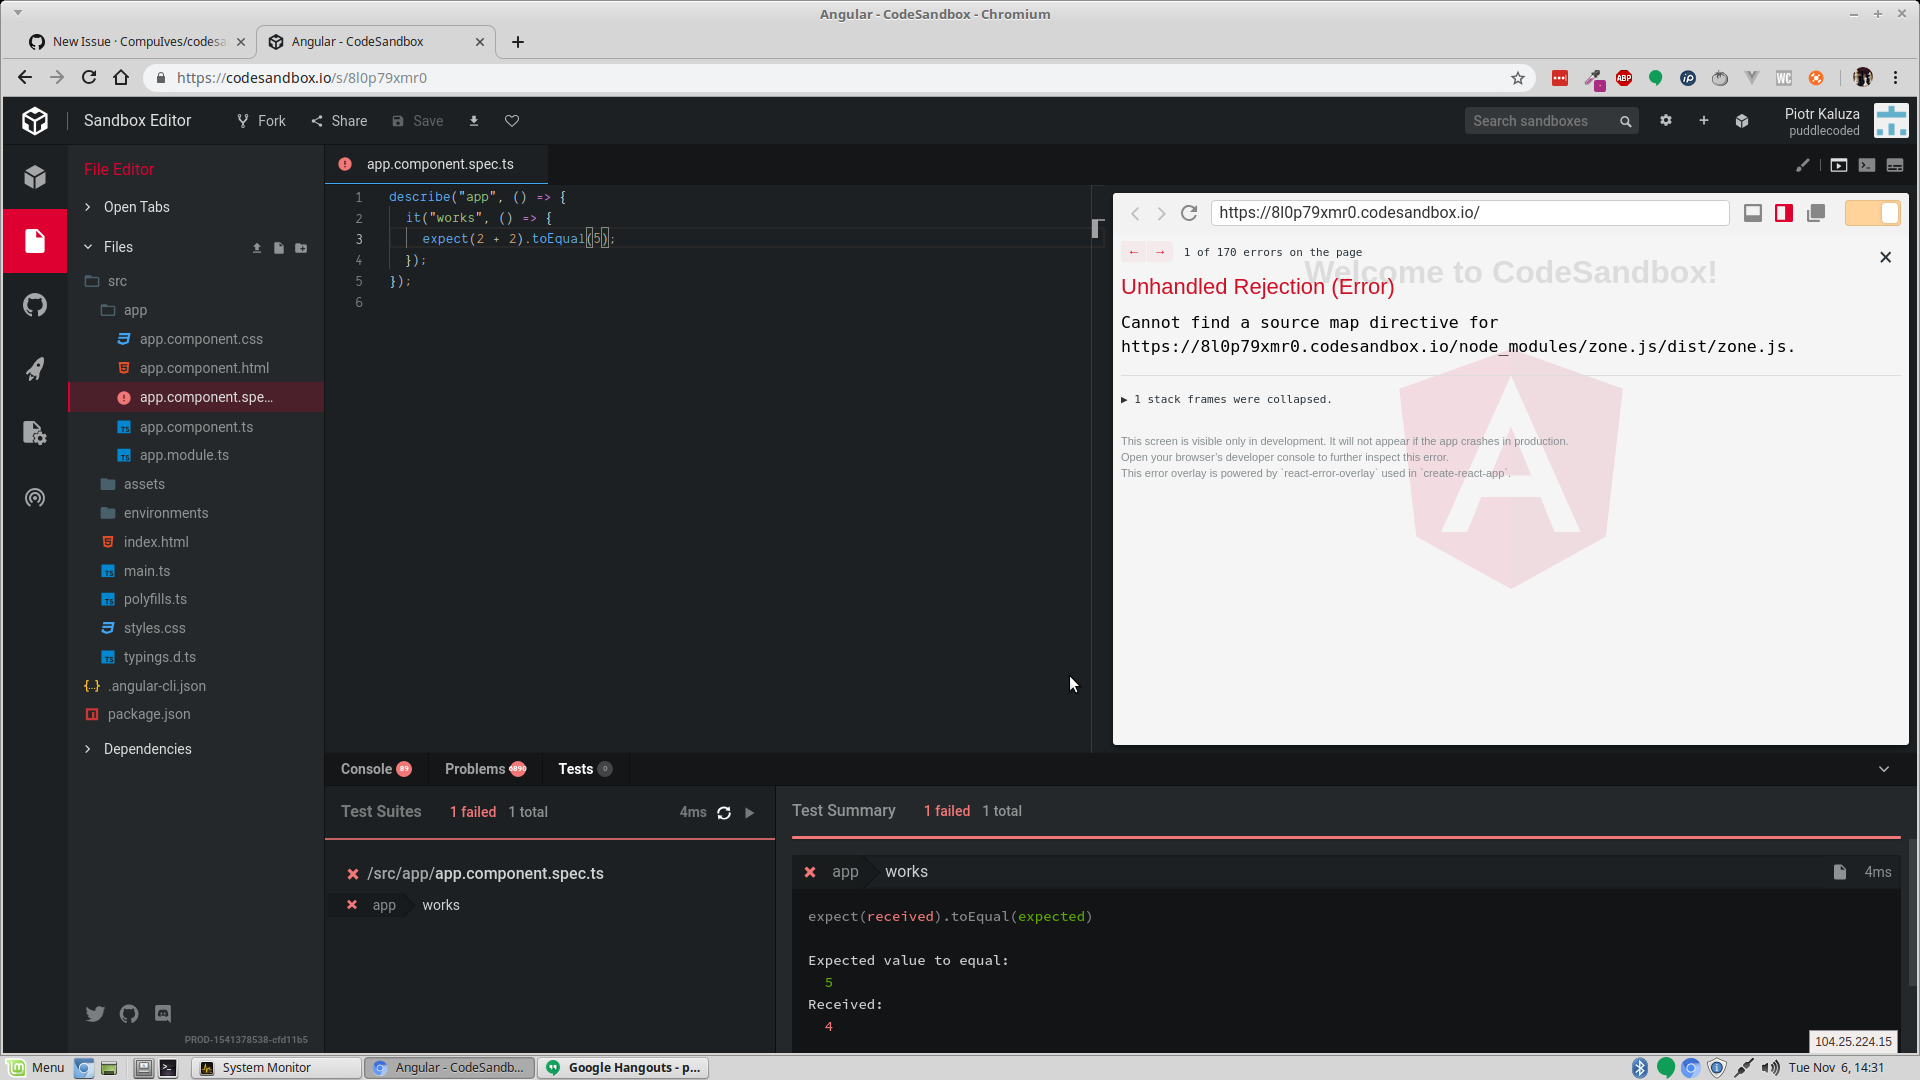1920x1080 pixels.
Task: Switch preview to vertical split layout
Action: [x=1784, y=213]
